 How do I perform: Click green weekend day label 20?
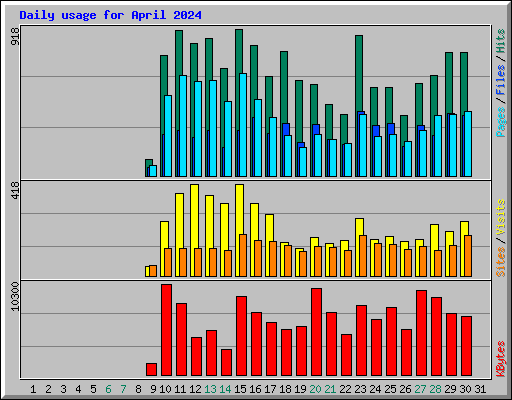tap(315, 389)
